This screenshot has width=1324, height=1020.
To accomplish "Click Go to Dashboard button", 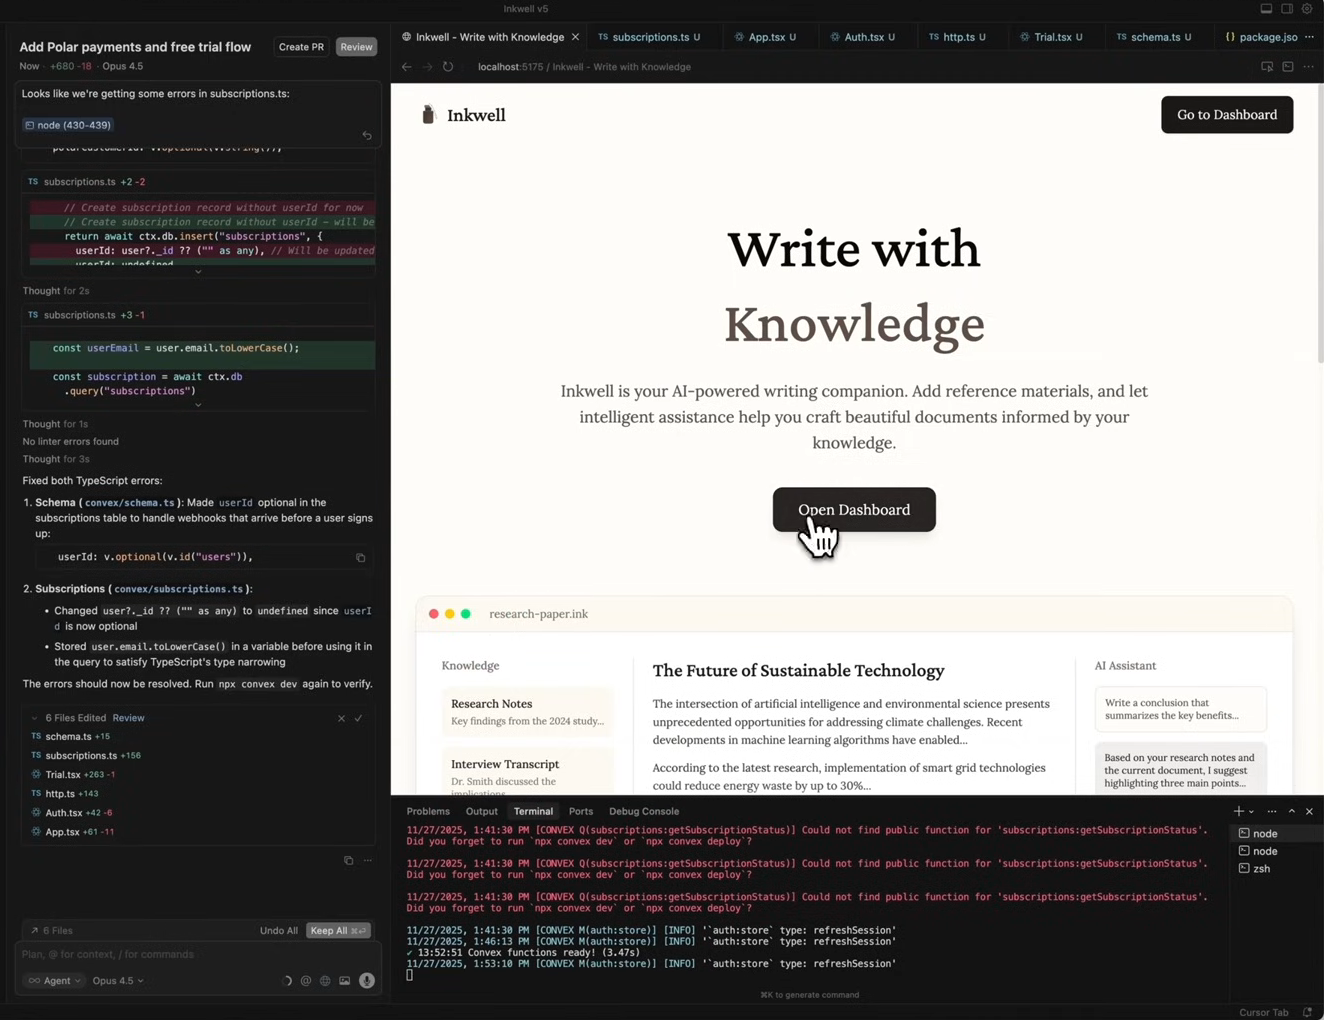I will pos(1227,115).
